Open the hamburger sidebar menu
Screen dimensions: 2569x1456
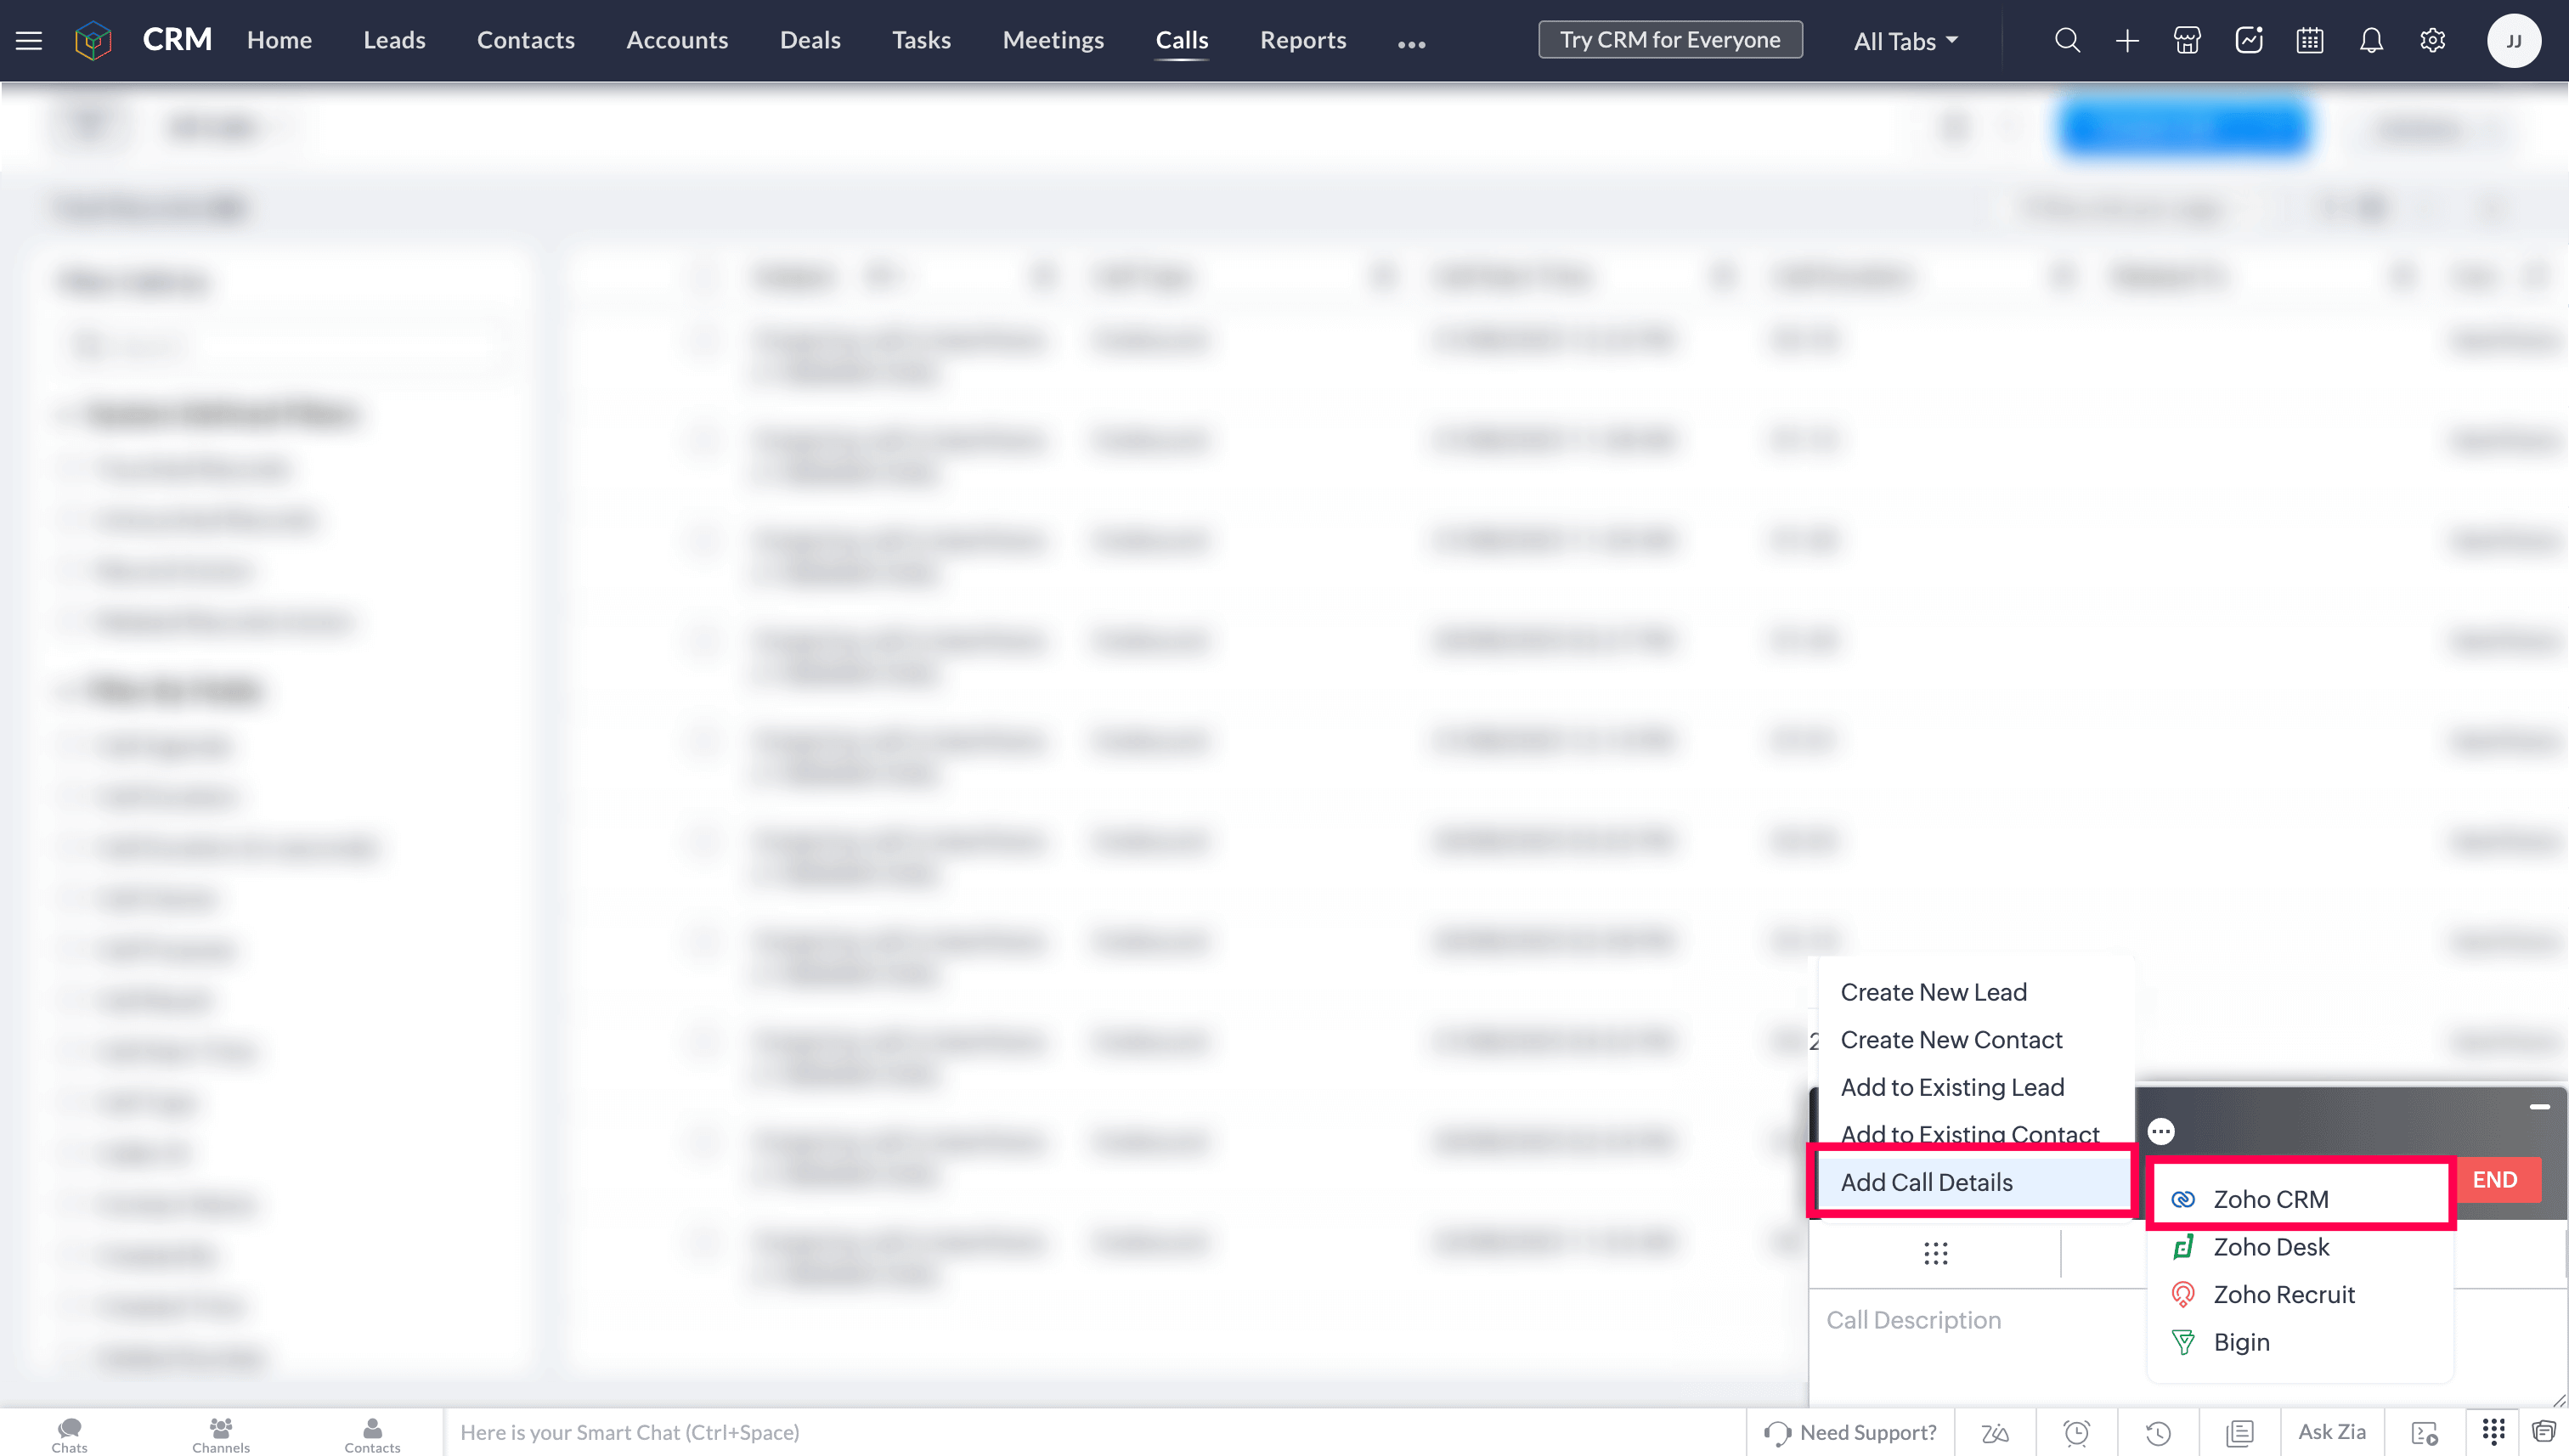click(29, 41)
